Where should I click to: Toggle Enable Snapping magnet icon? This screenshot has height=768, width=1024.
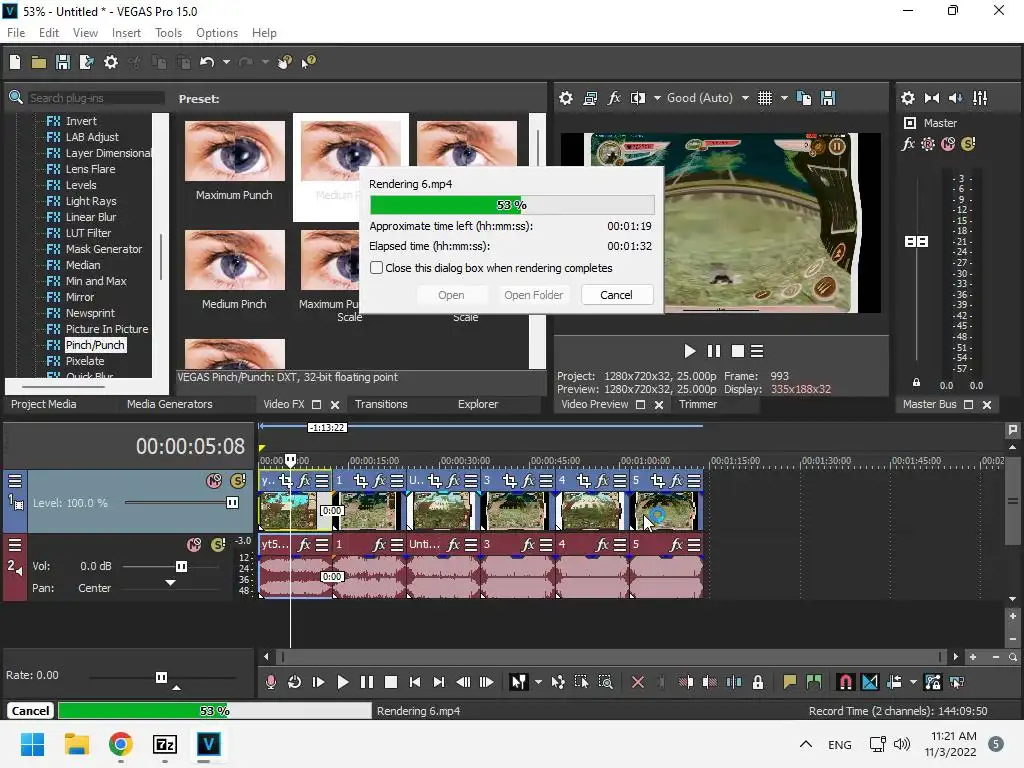(846, 682)
